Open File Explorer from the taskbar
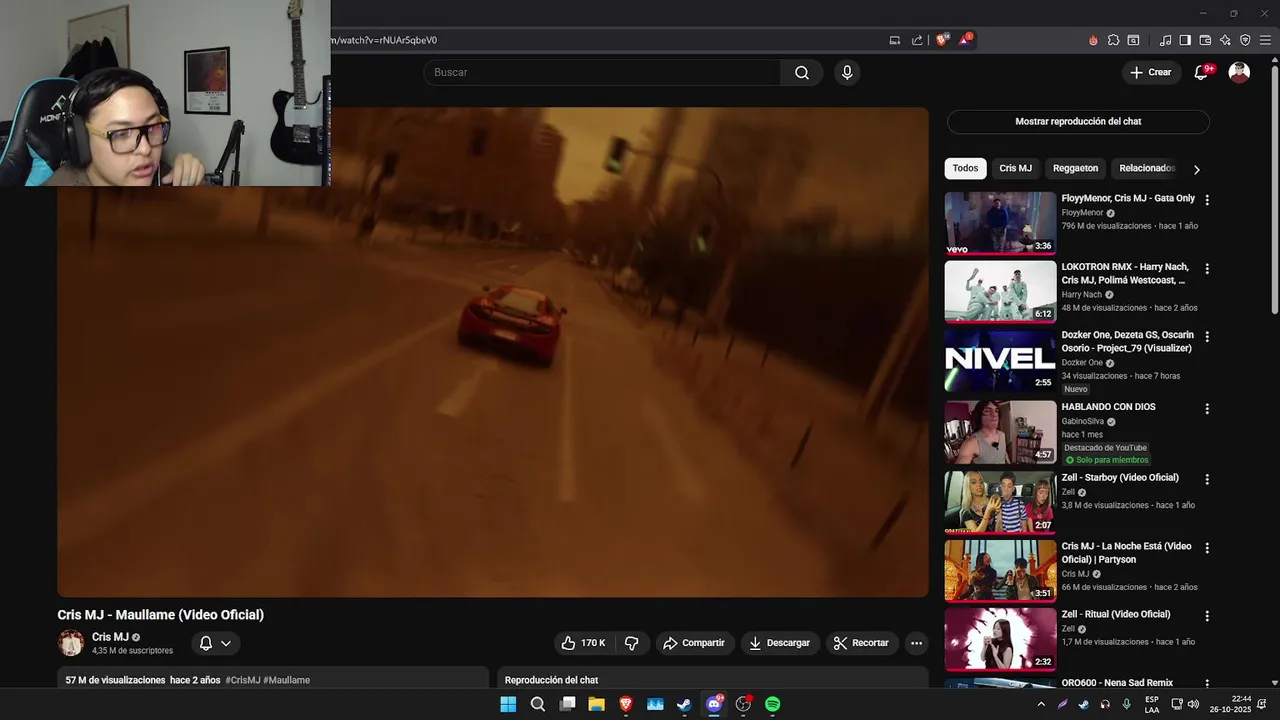The height and width of the screenshot is (720, 1280). point(596,704)
